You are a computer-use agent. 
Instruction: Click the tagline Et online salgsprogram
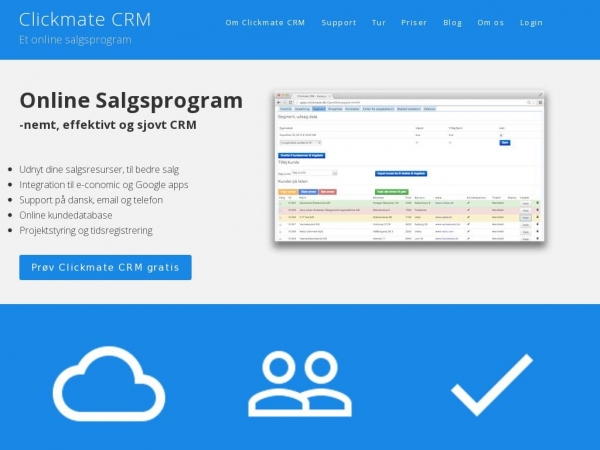[x=75, y=40]
